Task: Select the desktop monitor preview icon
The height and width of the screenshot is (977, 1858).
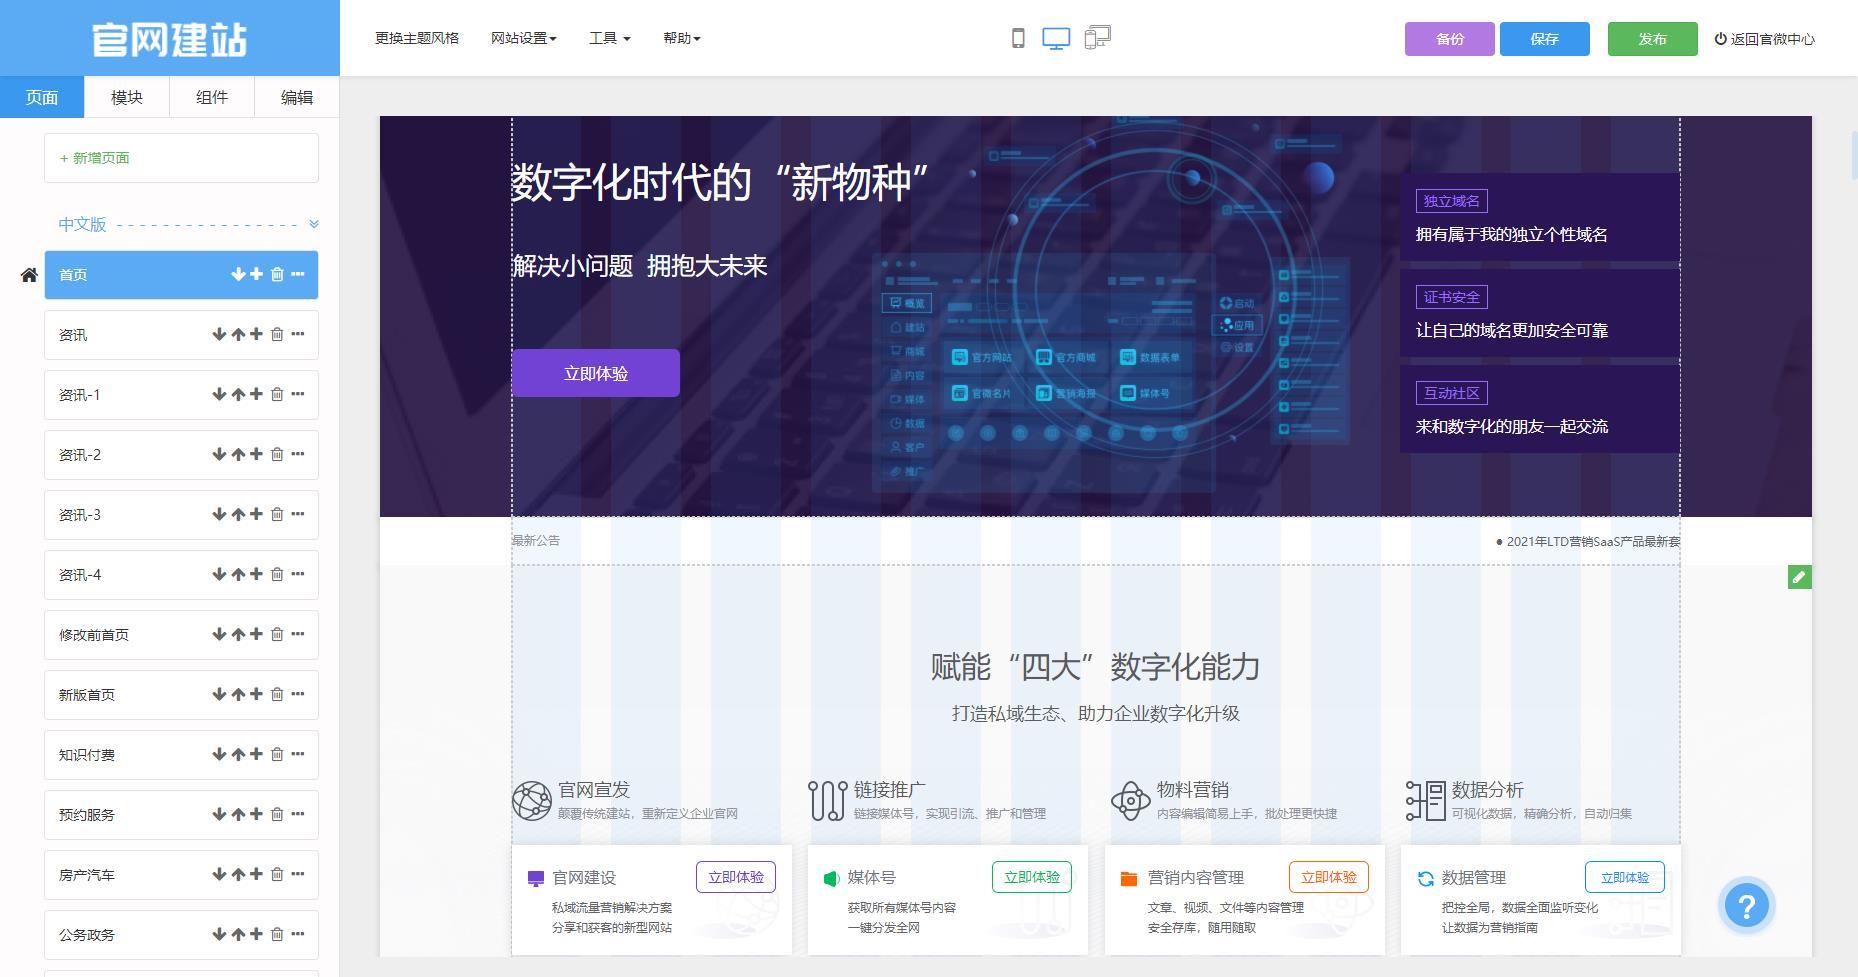Action: point(1056,39)
